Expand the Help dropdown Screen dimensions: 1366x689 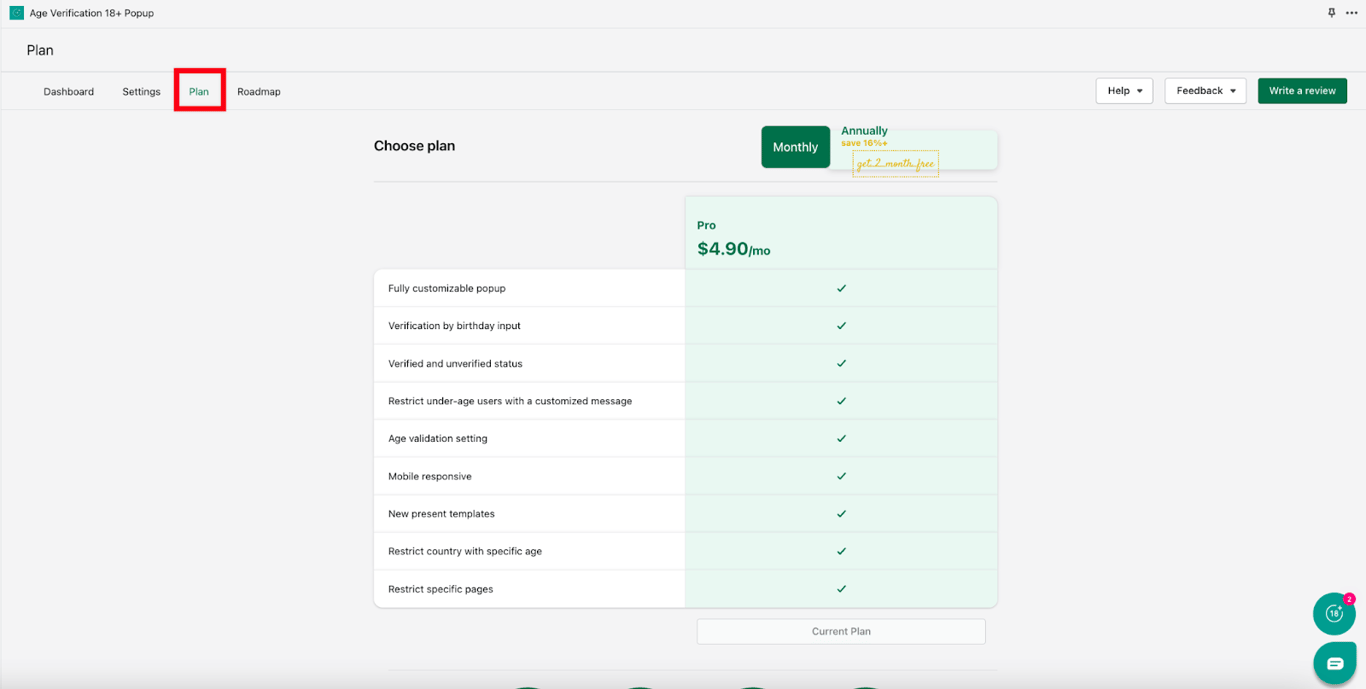pos(1124,91)
